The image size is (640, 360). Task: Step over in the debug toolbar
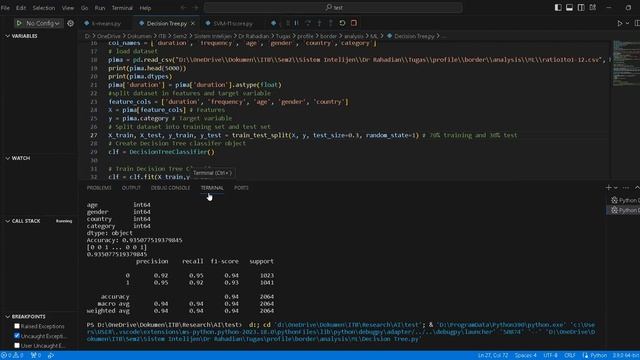tap(308, 23)
